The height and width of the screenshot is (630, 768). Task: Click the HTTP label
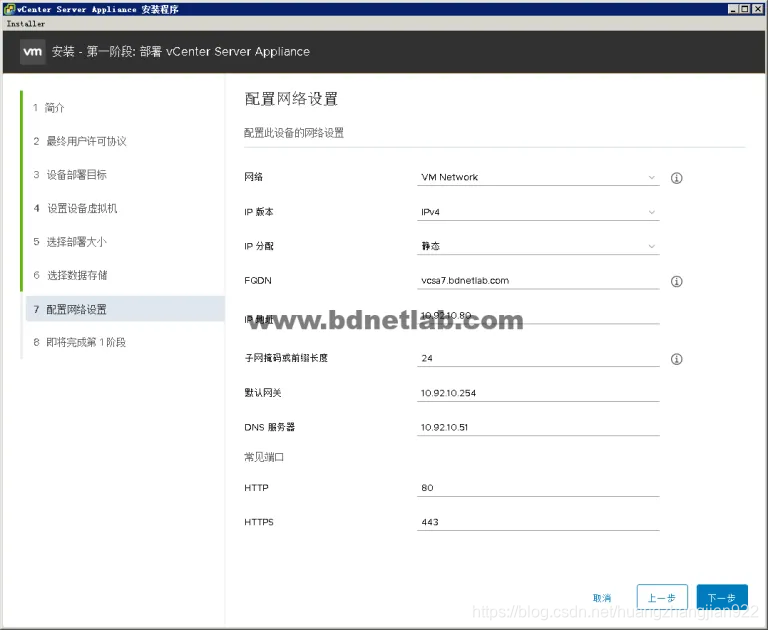tap(256, 488)
